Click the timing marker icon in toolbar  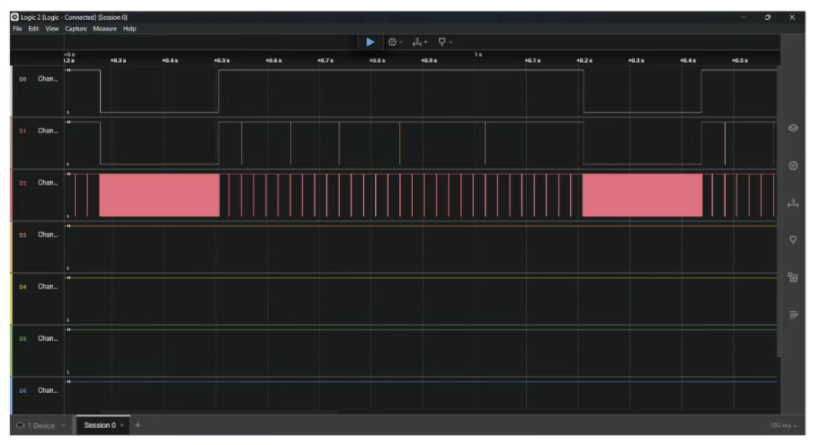(x=442, y=42)
